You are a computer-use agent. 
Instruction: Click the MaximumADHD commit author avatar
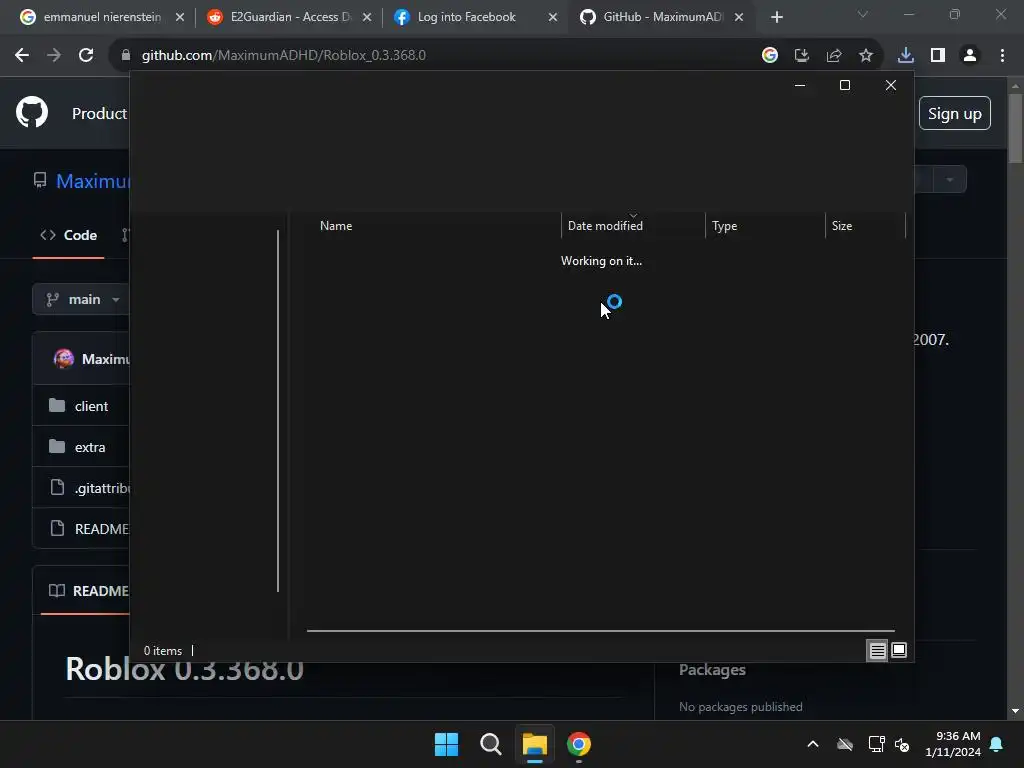(64, 359)
